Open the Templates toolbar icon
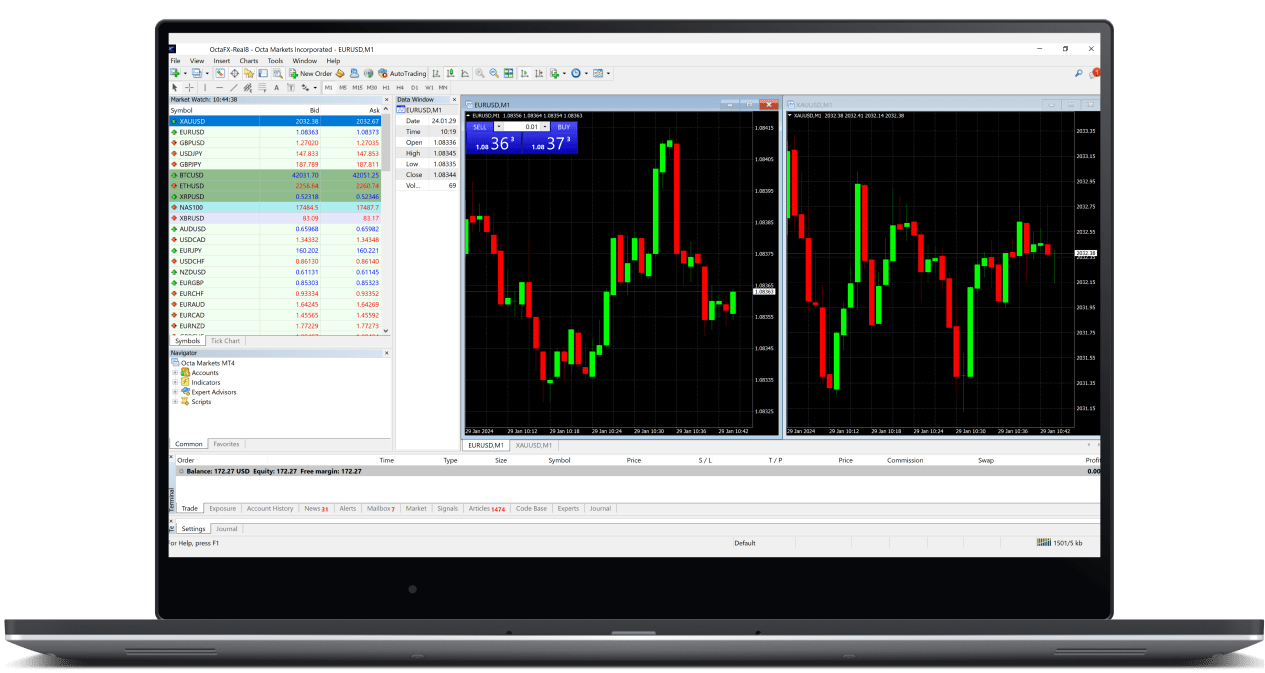 click(598, 73)
